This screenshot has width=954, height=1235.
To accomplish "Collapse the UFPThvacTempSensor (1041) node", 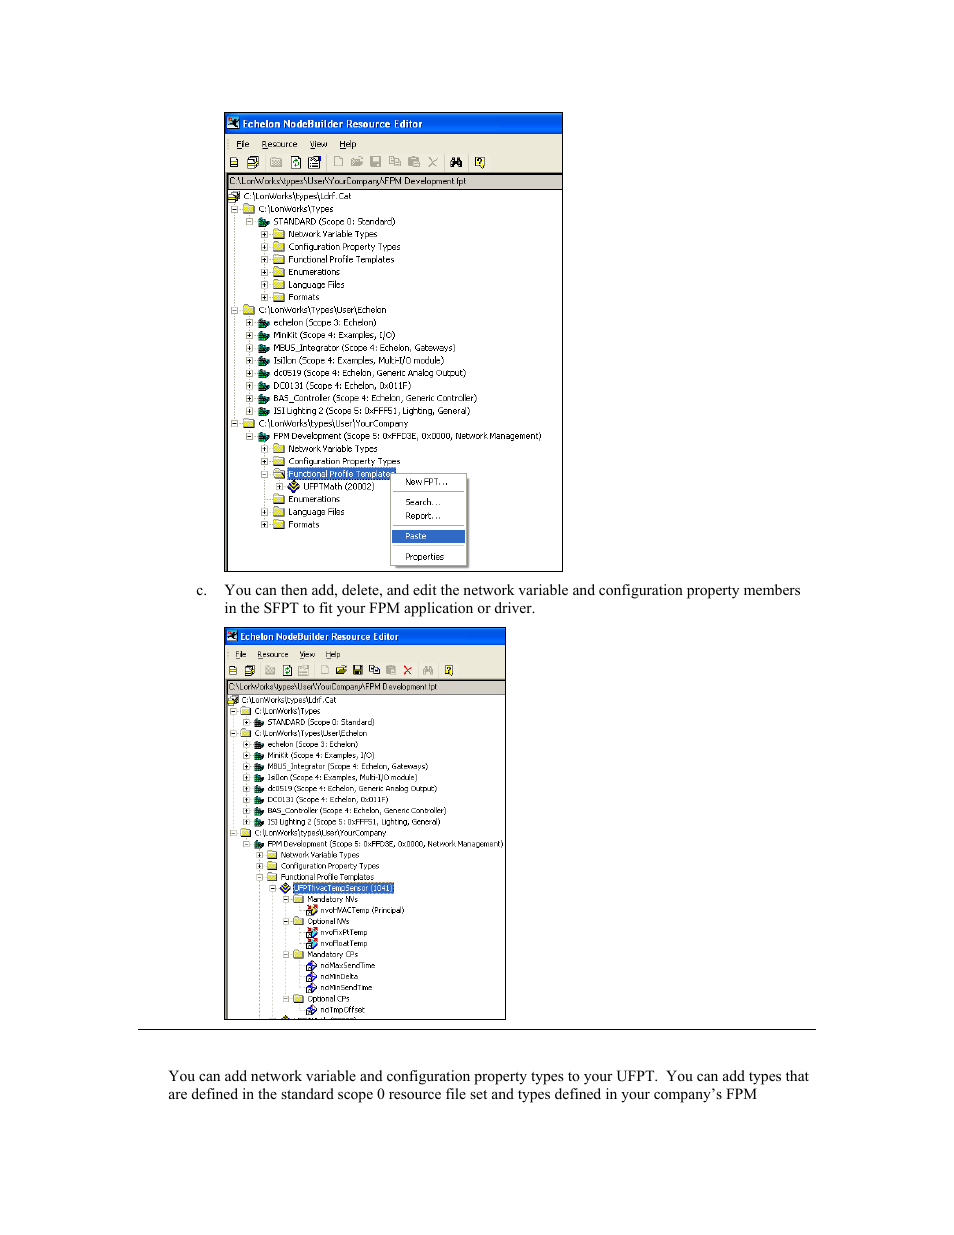I will tap(272, 888).
